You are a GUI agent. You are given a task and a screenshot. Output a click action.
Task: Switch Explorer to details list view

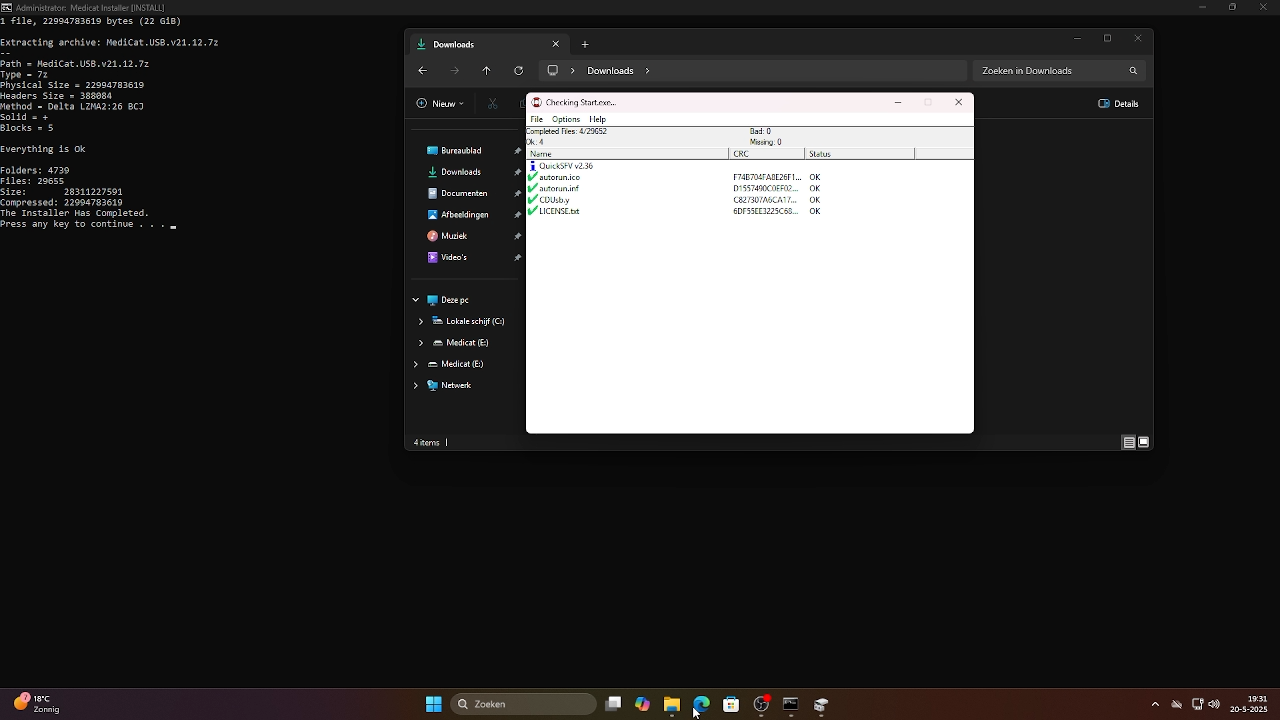(x=1128, y=442)
